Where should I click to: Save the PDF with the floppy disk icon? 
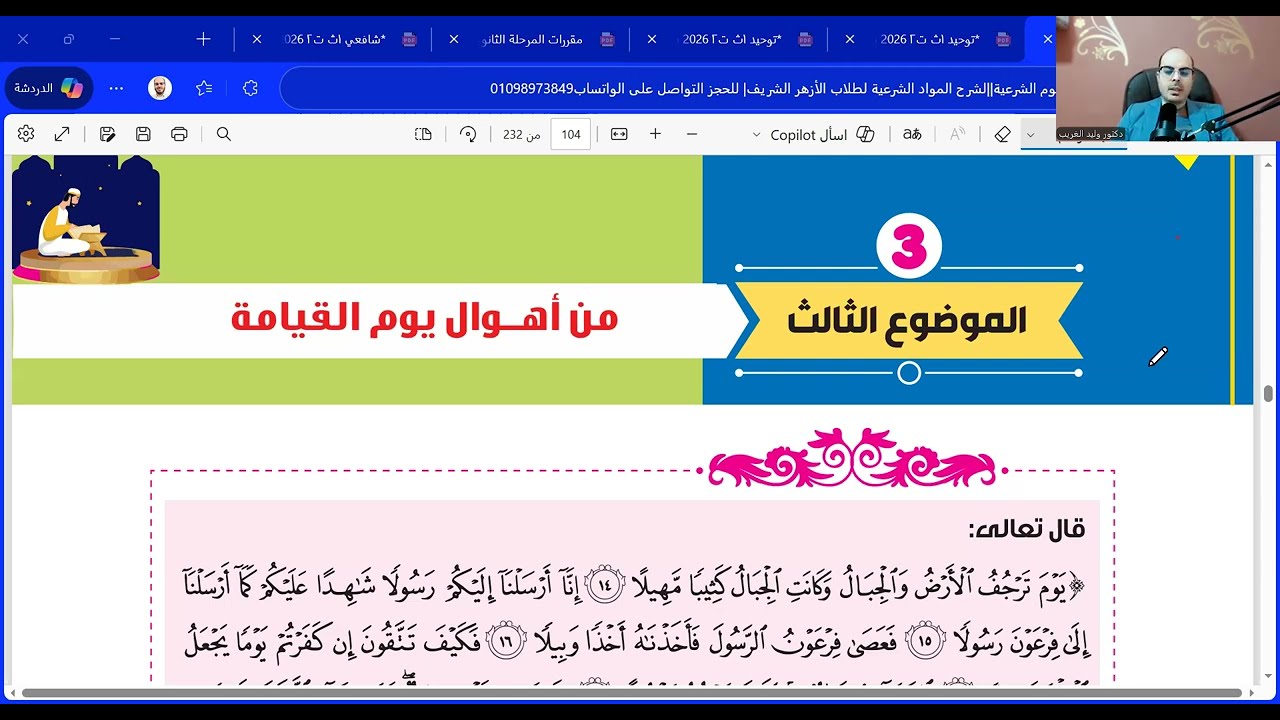[x=143, y=134]
